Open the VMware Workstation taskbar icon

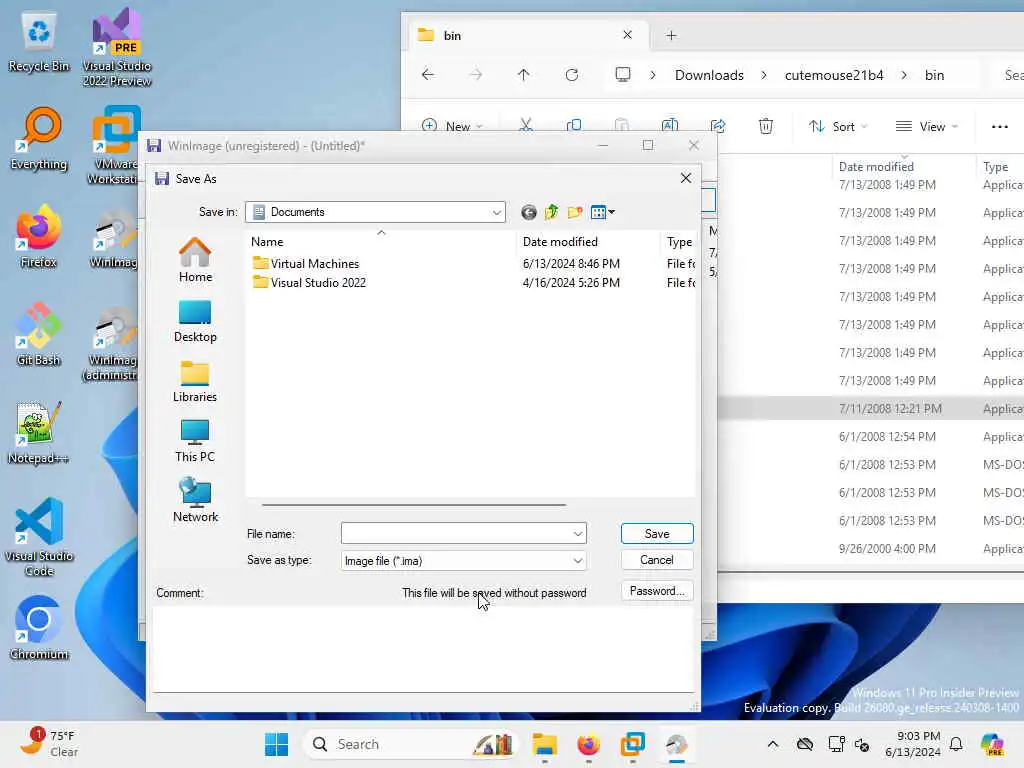point(633,744)
